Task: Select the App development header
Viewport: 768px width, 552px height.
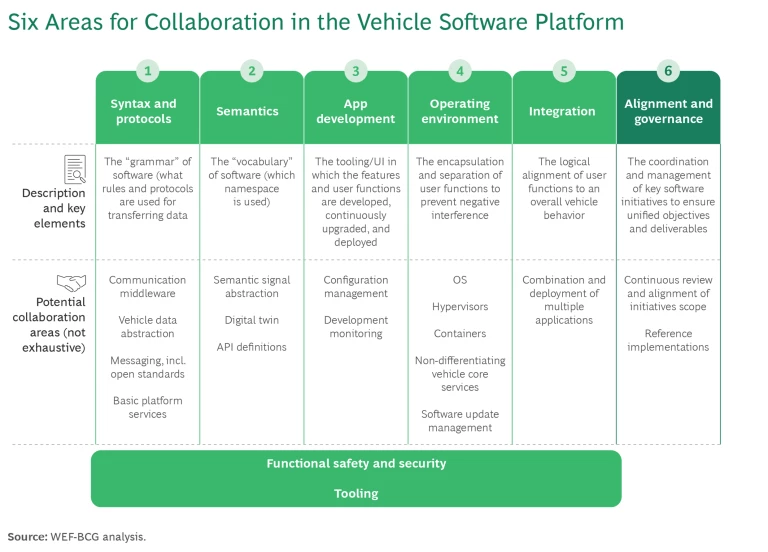Action: [x=356, y=111]
